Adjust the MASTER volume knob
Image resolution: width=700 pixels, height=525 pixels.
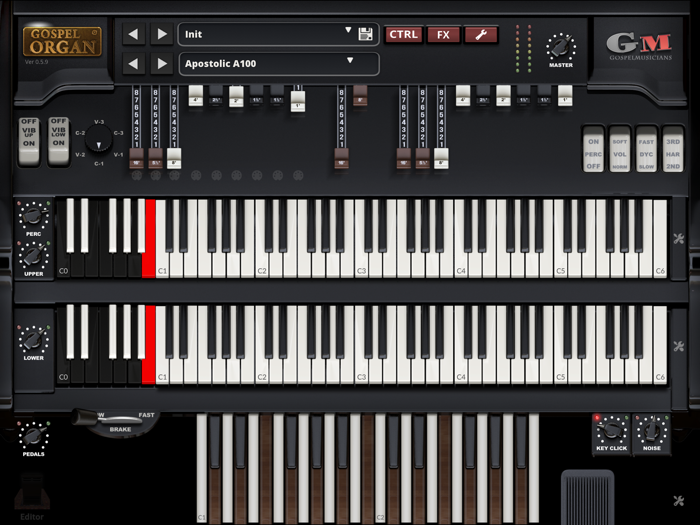[561, 47]
